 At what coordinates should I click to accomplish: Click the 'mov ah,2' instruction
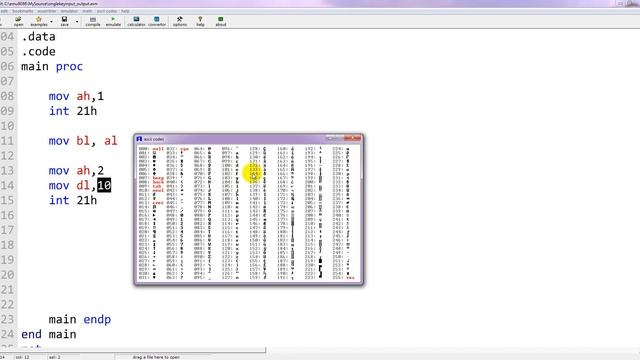(x=76, y=171)
